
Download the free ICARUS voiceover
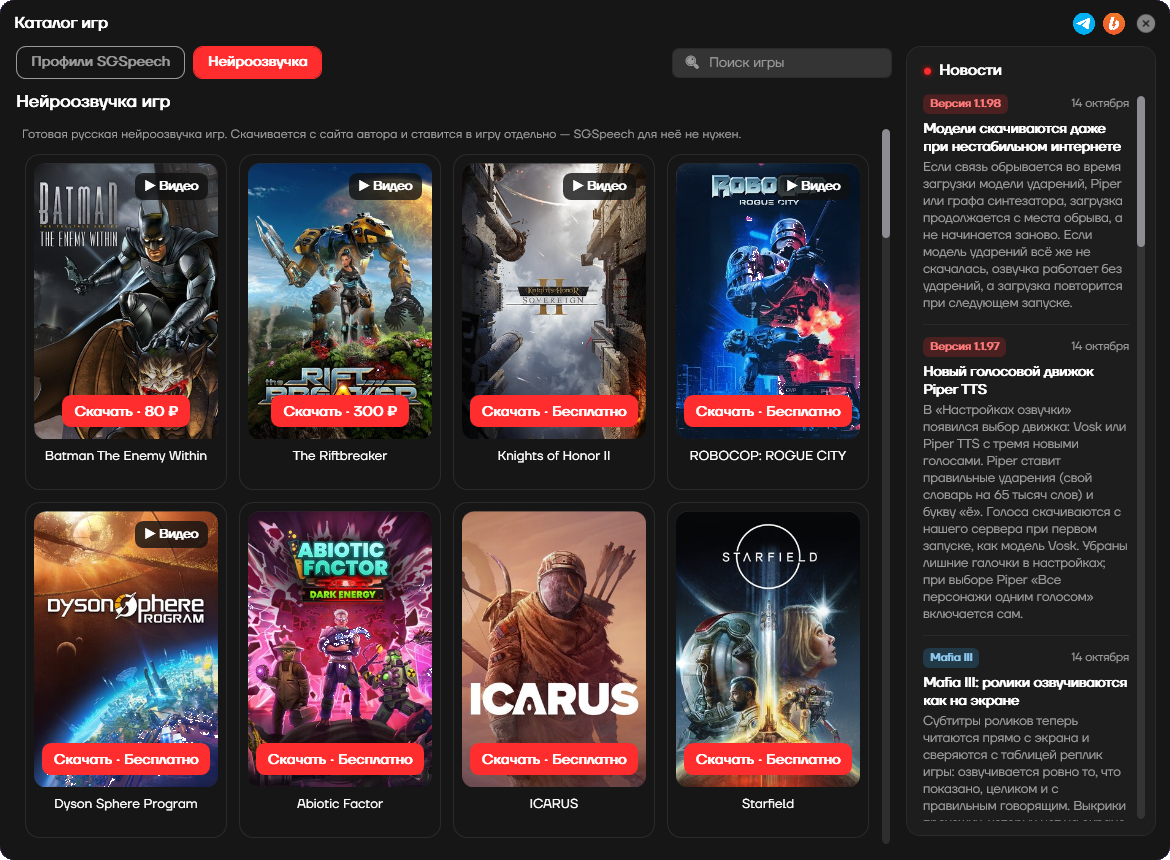point(554,759)
